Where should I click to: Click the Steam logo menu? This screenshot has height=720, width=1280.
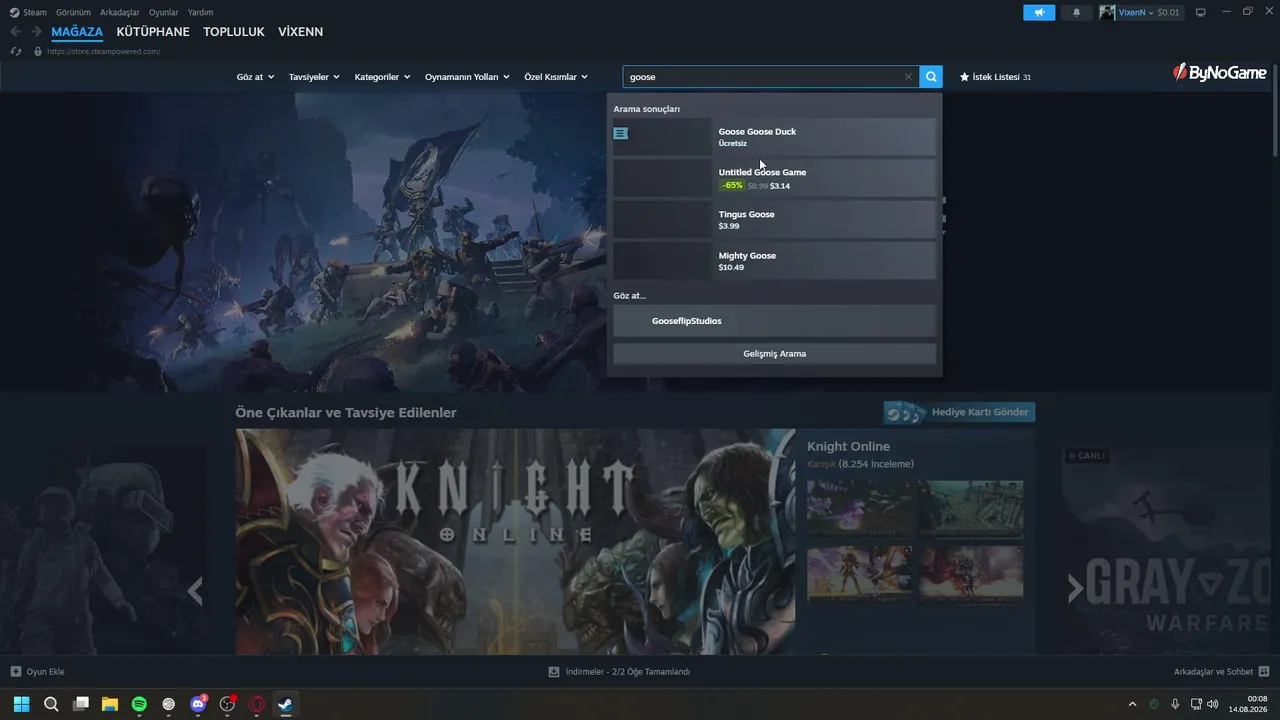point(28,12)
